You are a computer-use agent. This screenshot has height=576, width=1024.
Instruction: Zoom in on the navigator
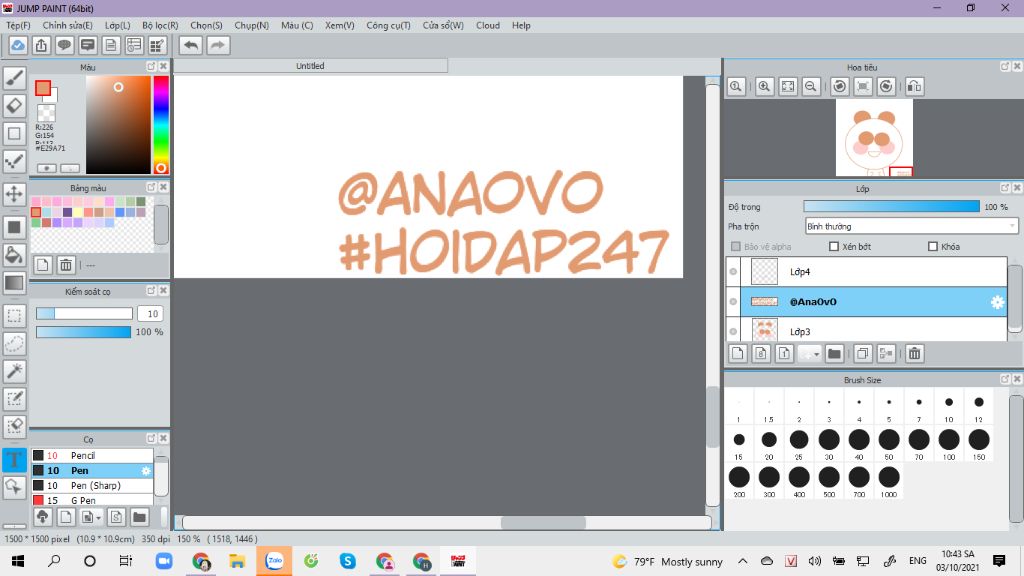(x=764, y=86)
